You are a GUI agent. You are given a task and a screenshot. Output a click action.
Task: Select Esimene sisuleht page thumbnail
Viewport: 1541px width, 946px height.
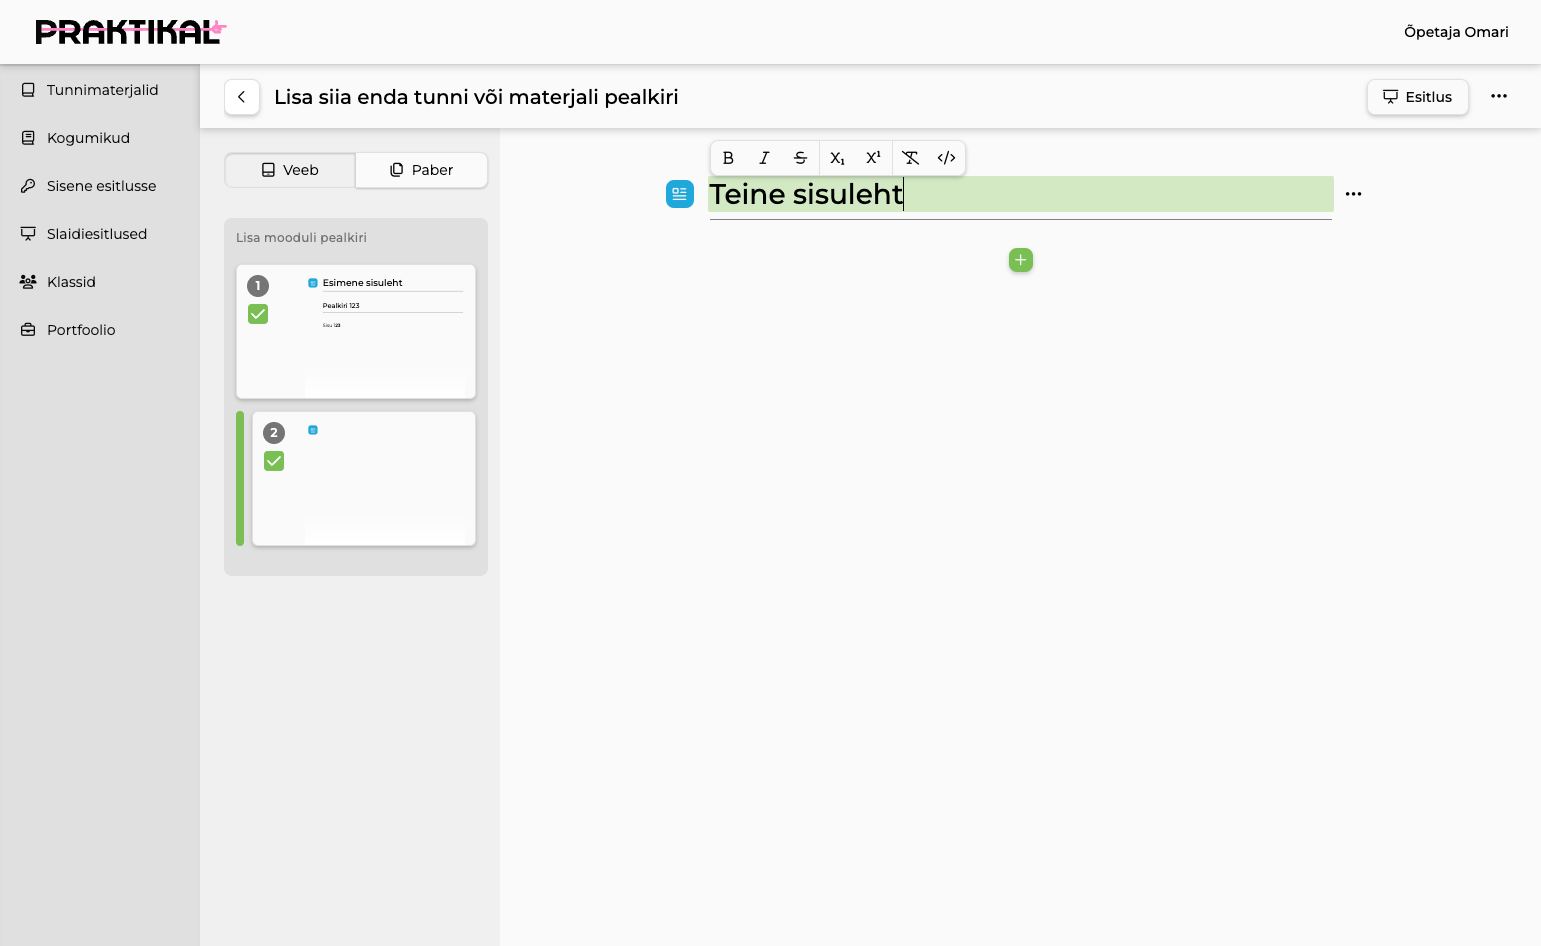pyautogui.click(x=356, y=332)
